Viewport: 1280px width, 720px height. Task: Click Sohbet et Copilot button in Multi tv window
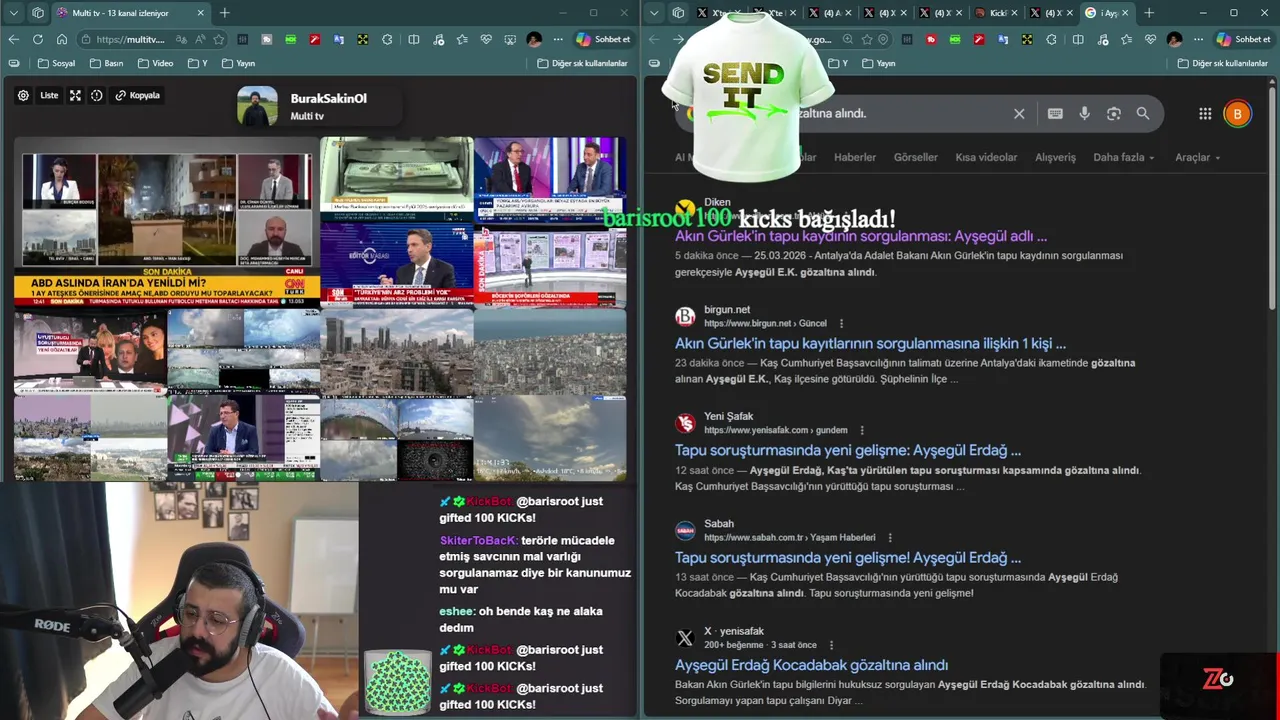pyautogui.click(x=603, y=39)
